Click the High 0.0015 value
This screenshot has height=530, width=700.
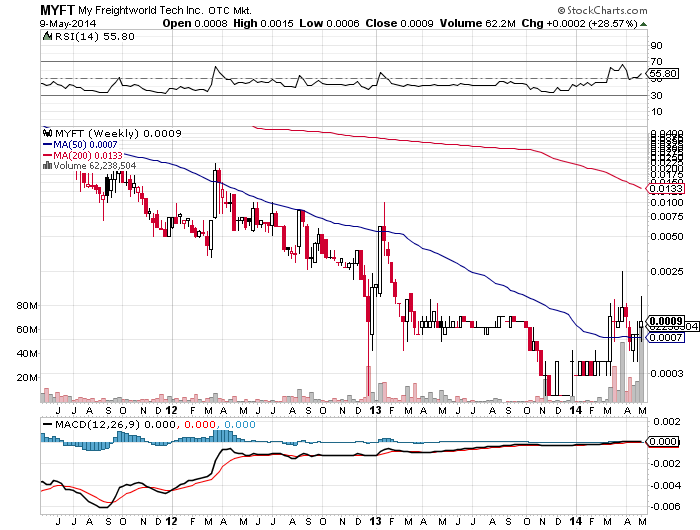(x=263, y=23)
